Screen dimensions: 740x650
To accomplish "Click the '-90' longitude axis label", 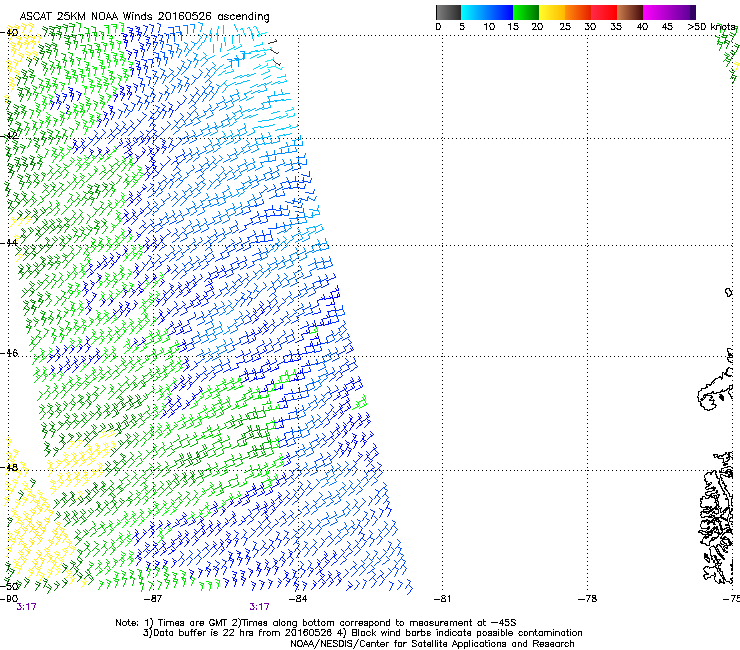I will (9, 599).
